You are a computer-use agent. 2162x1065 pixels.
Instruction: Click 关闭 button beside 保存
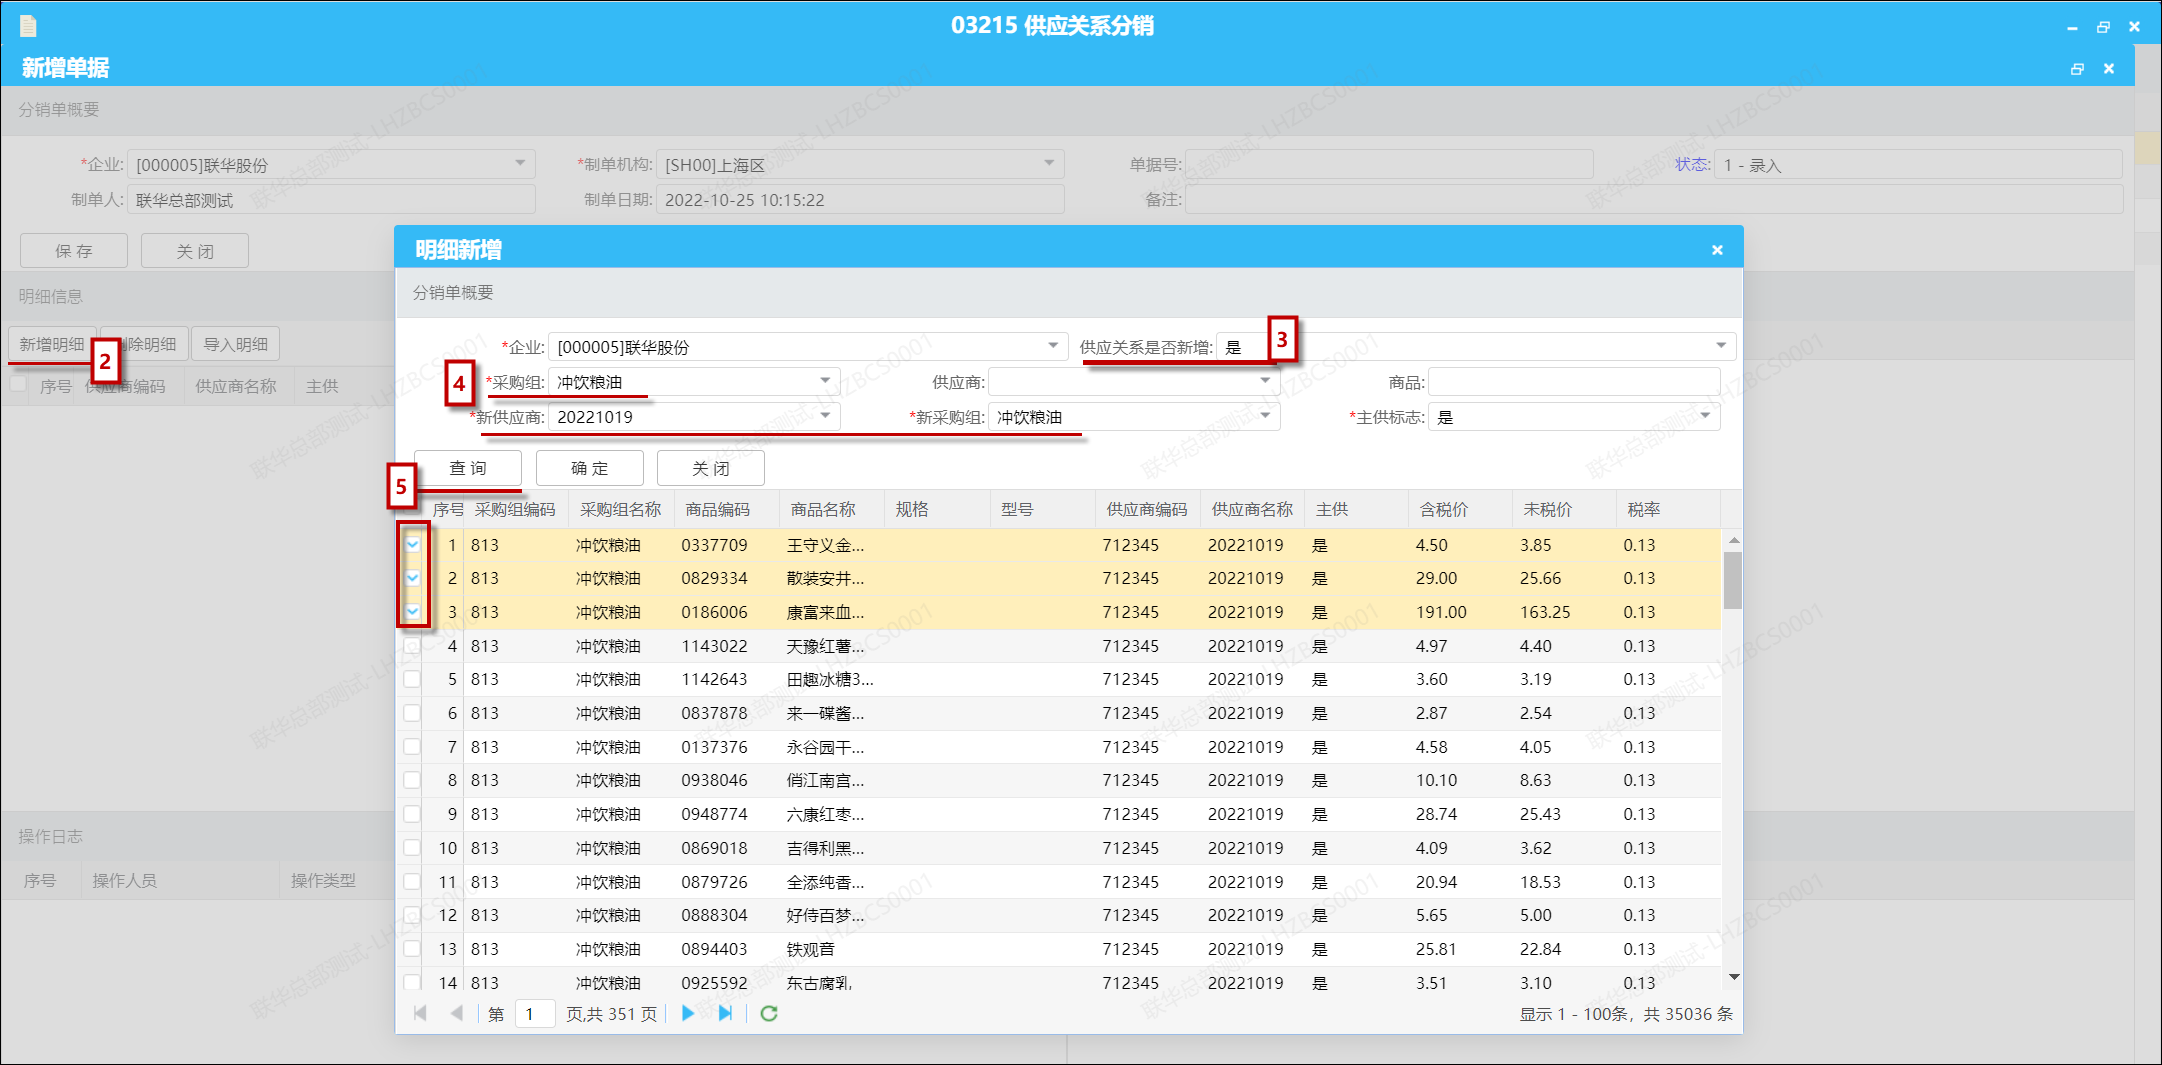(195, 251)
